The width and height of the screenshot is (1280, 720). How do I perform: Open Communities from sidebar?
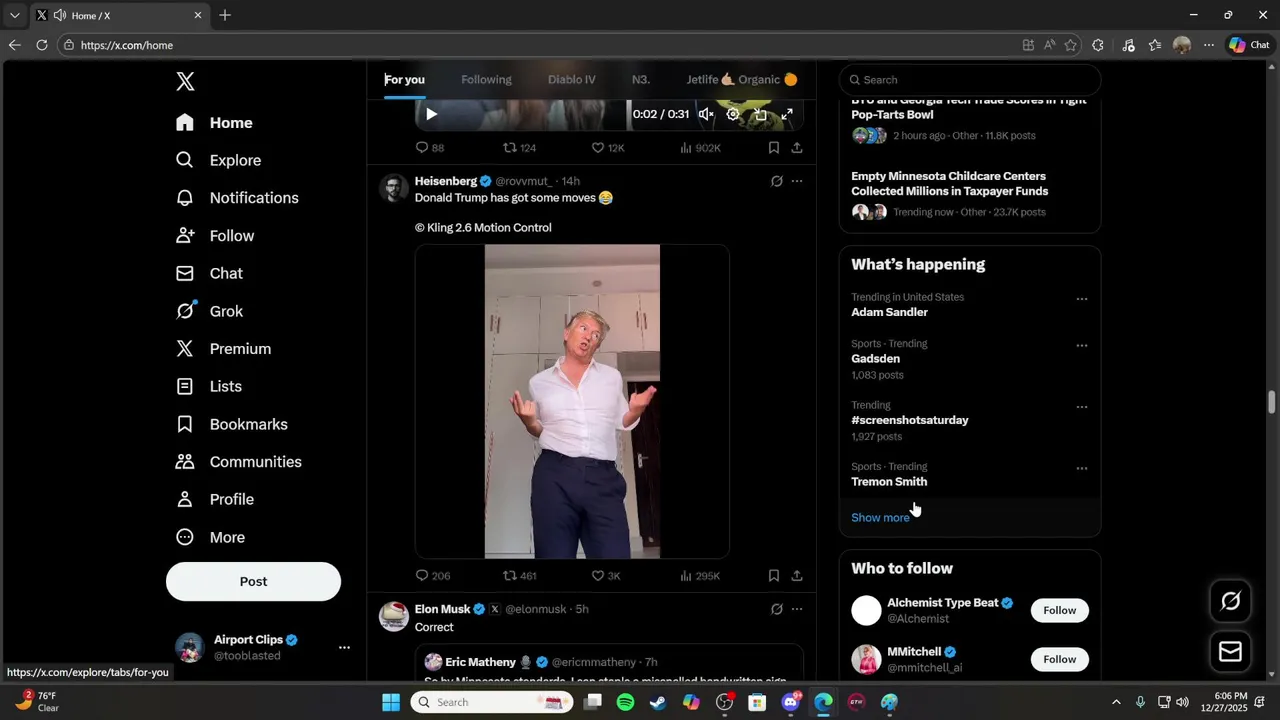(238, 462)
